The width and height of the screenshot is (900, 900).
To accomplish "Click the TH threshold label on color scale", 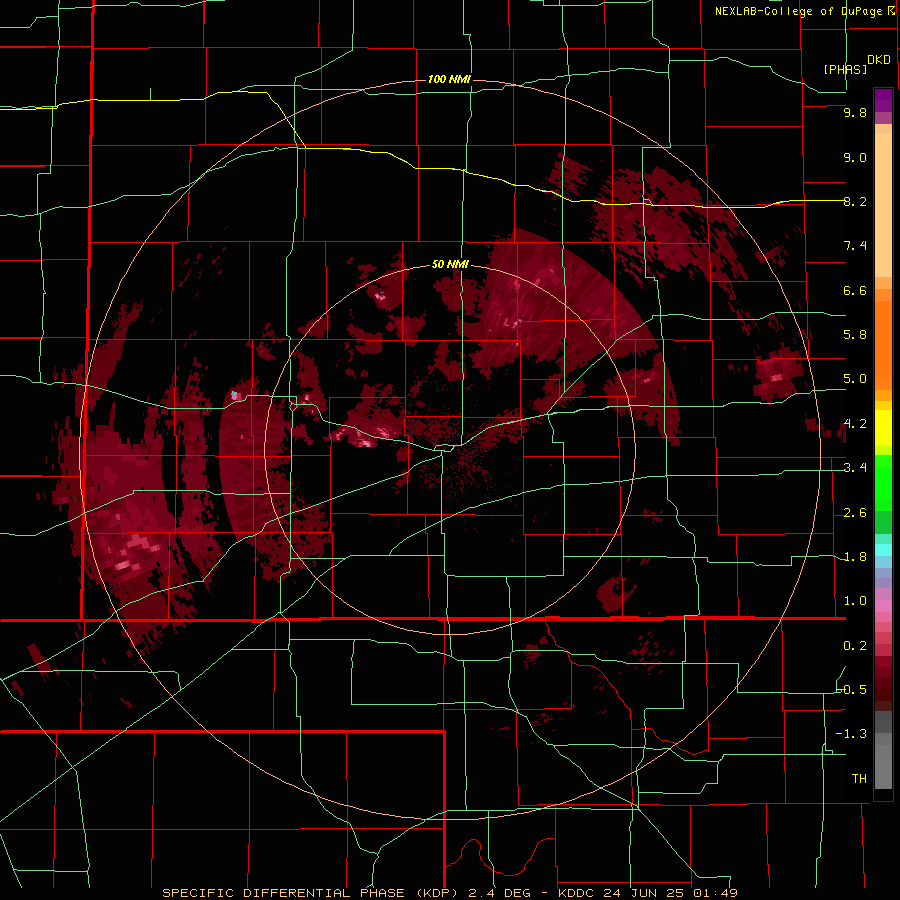I will [x=859, y=779].
